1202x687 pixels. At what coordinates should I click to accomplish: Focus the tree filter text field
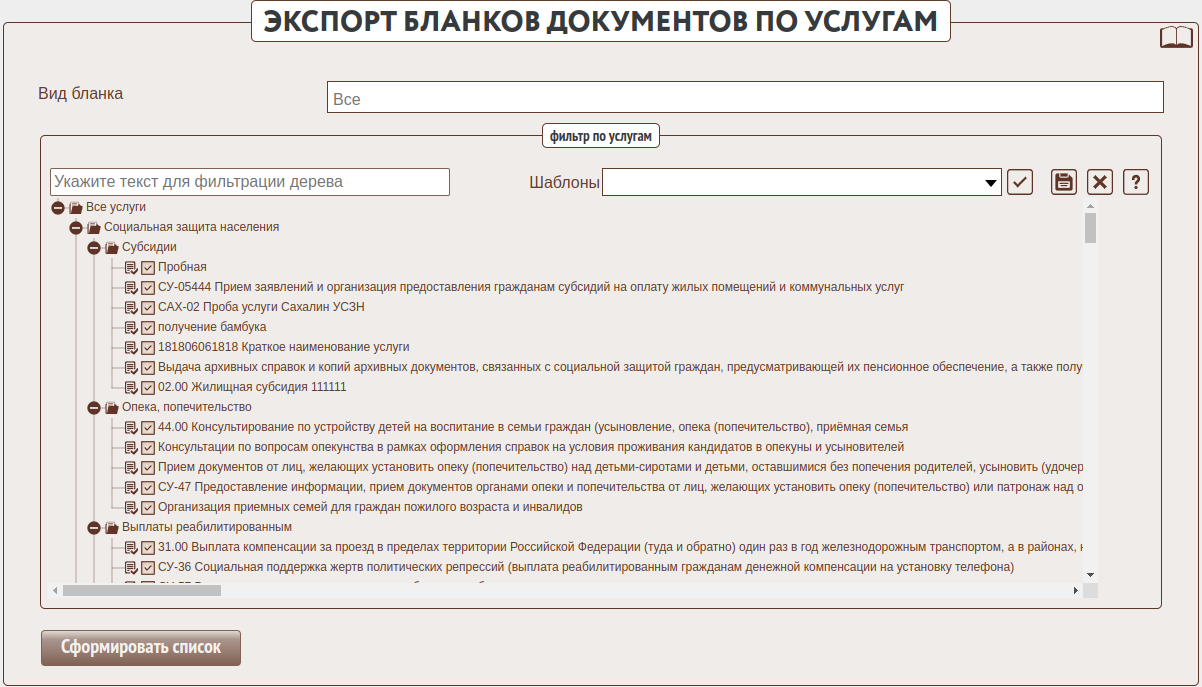(x=250, y=182)
